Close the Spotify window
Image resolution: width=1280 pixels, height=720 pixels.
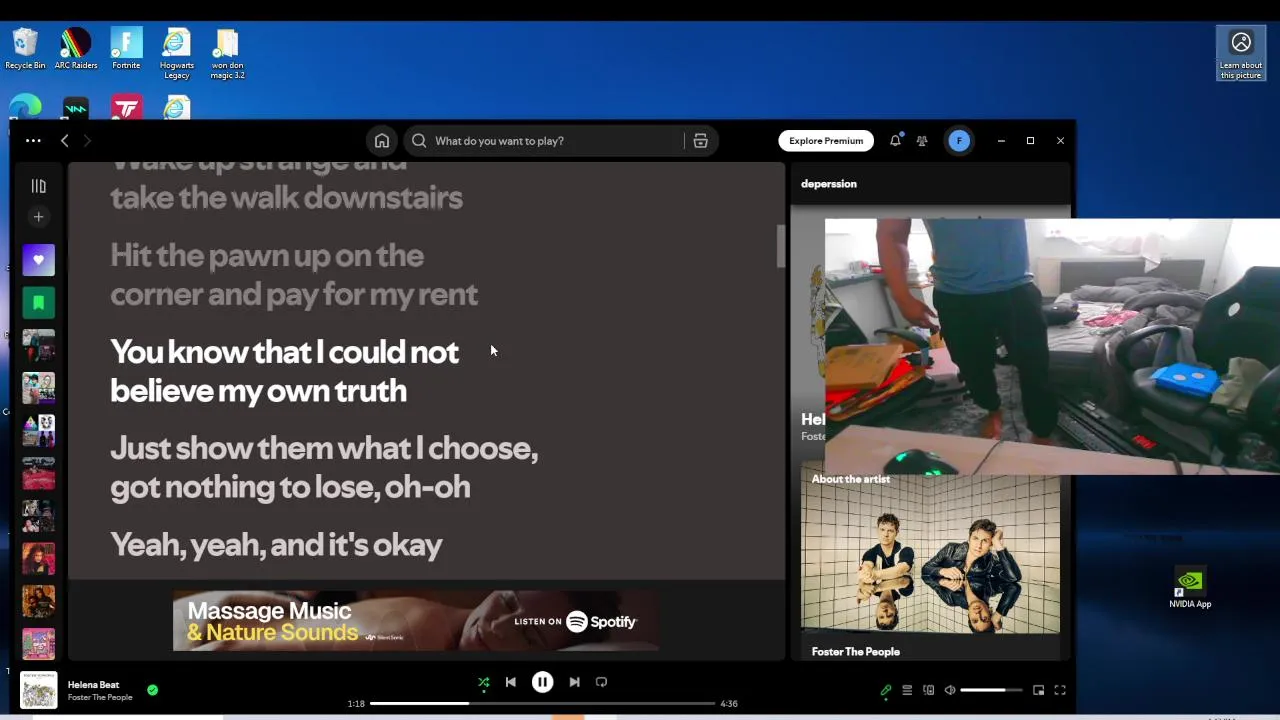(1060, 141)
